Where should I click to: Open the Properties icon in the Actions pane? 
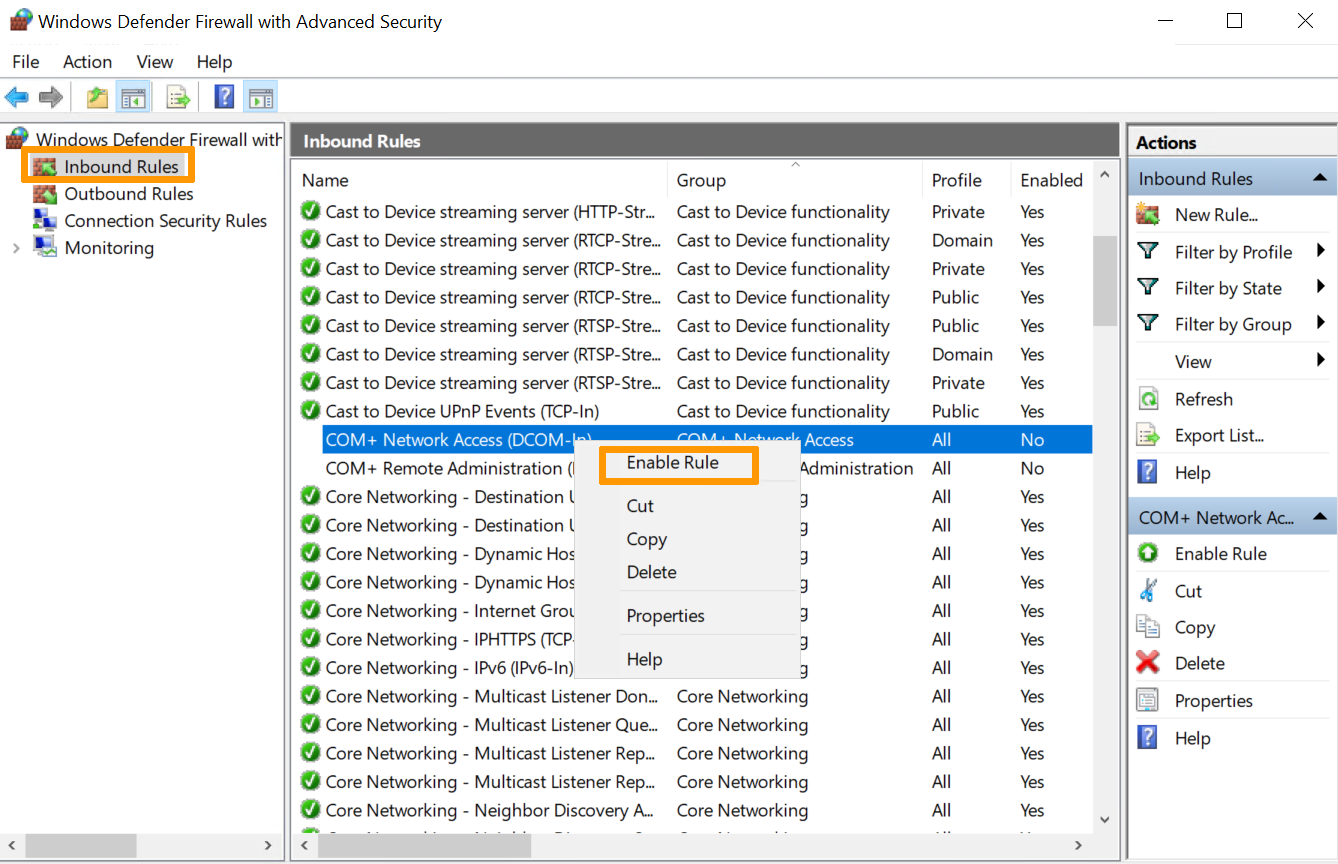pyautogui.click(x=1148, y=701)
